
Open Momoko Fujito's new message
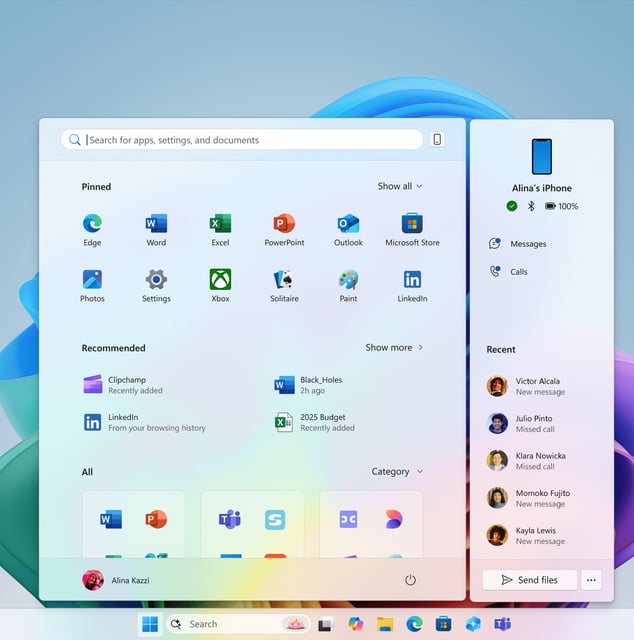(528, 498)
